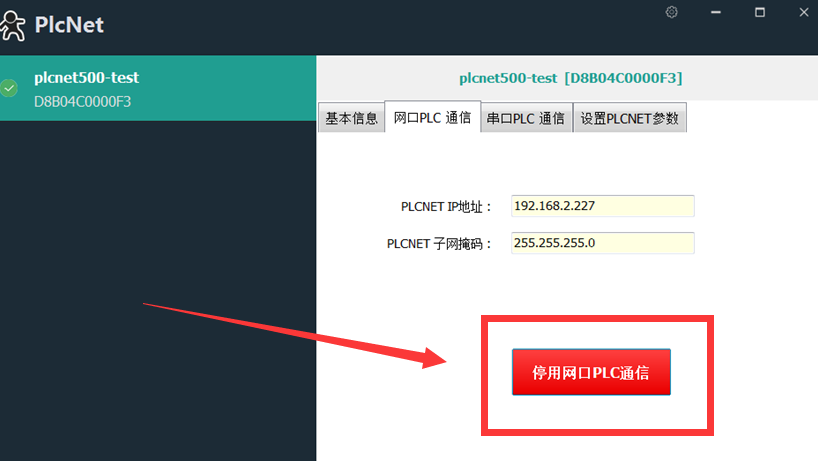Go to the 设置PLCNET参数 tab
This screenshot has width=818, height=461.
630,118
